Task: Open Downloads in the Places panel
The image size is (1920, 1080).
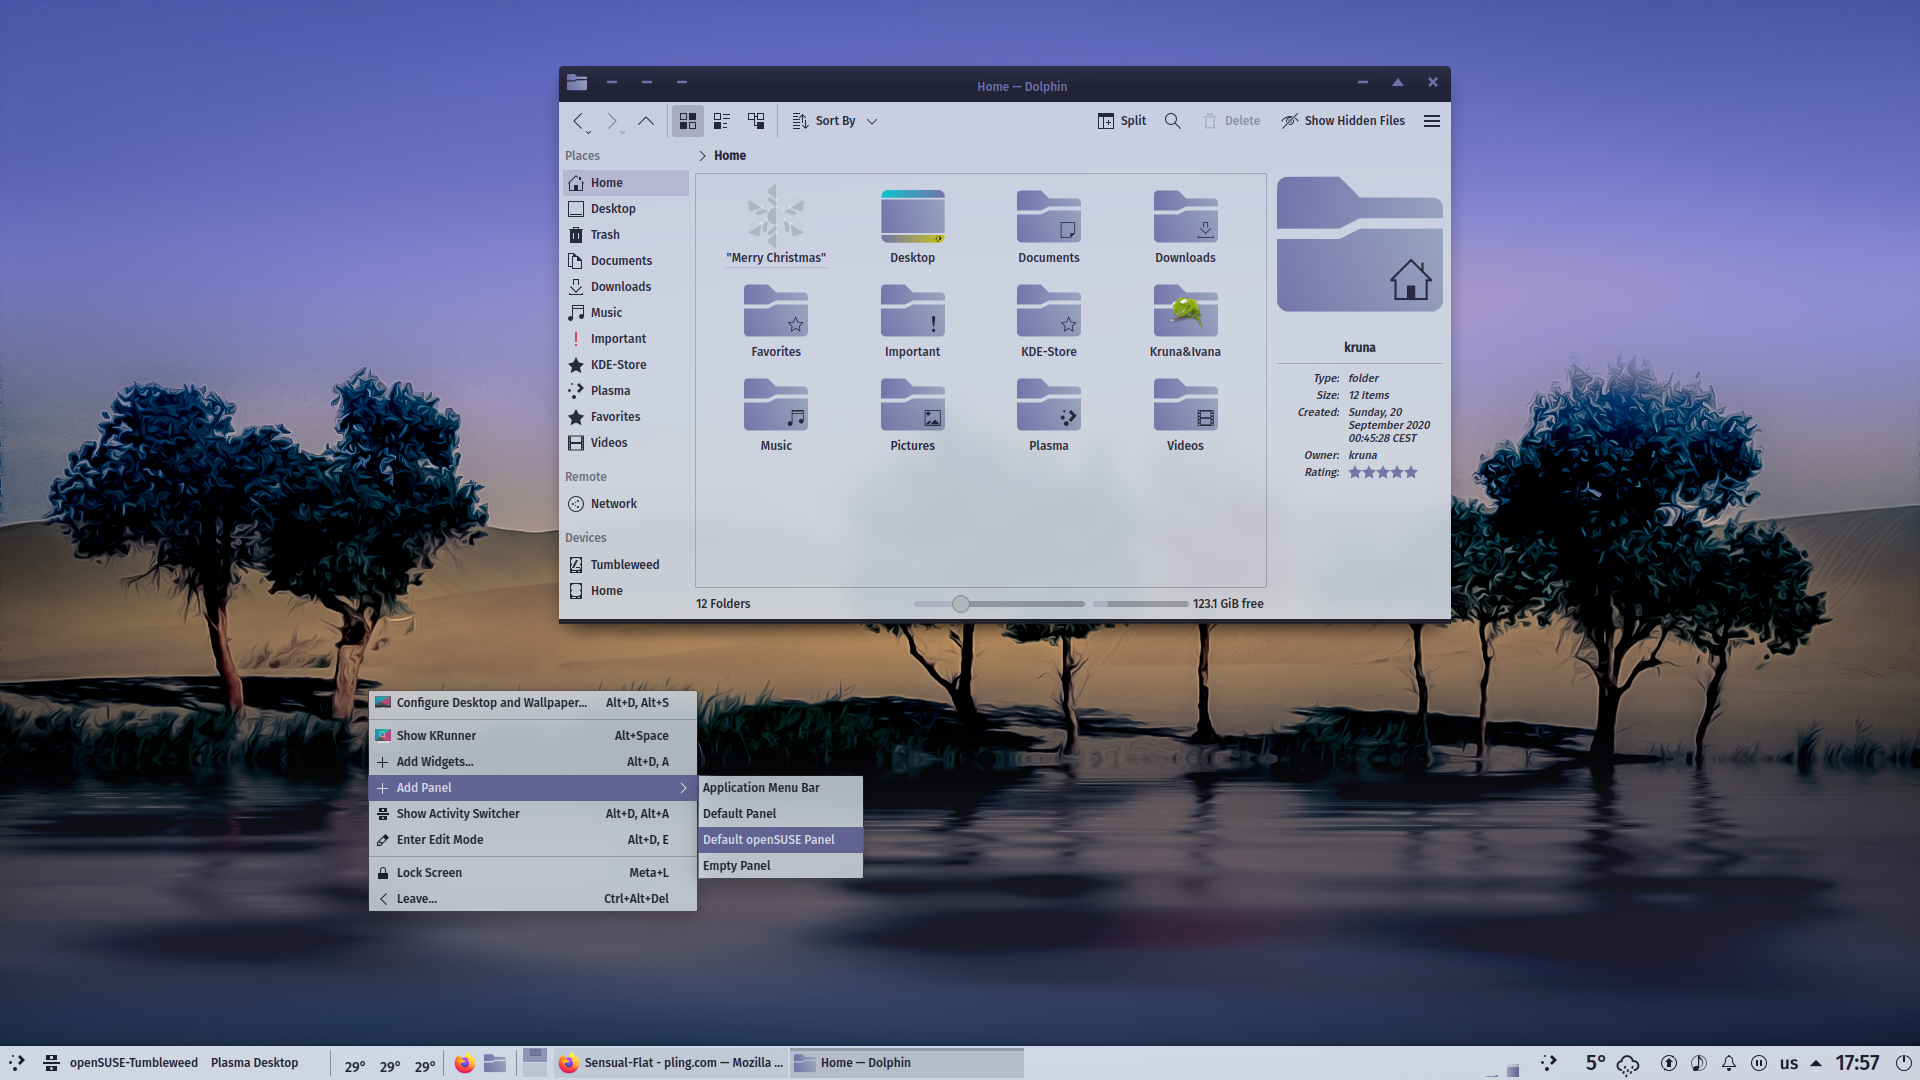Action: tap(626, 287)
